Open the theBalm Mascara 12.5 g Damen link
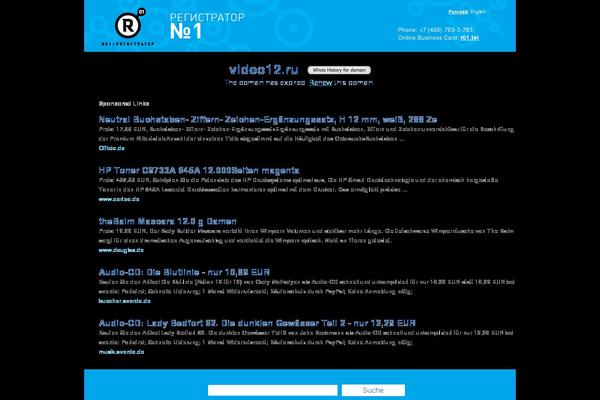600x400 pixels. tap(167, 221)
